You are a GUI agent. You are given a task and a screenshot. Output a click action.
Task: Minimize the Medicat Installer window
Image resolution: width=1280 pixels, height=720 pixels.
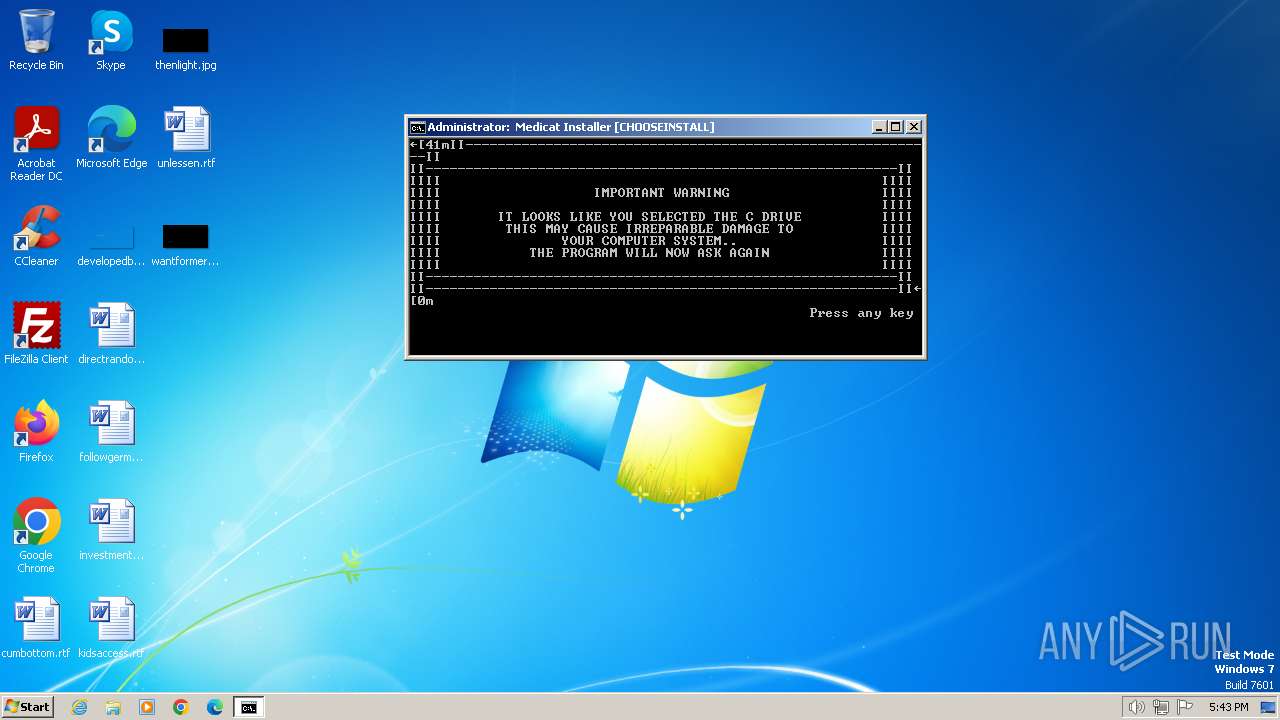[879, 127]
